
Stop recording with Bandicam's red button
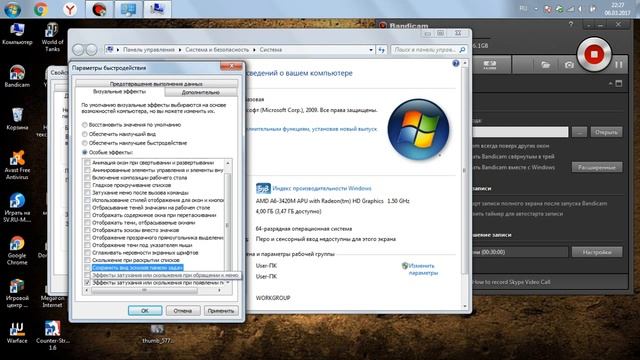(594, 54)
